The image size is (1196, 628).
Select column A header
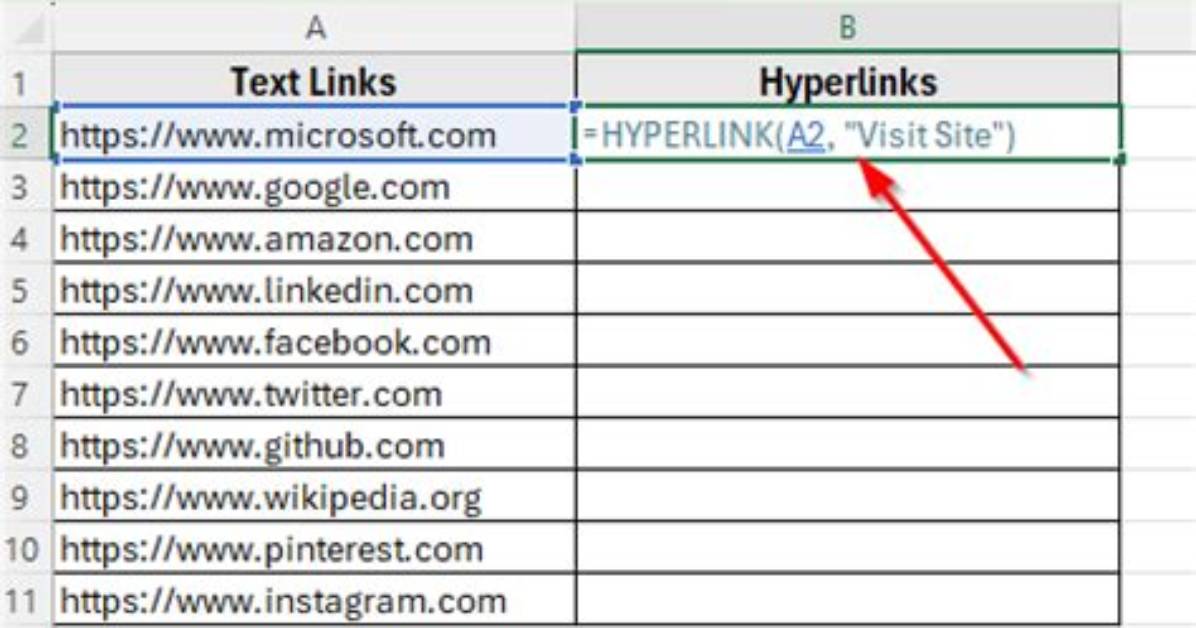(314, 28)
